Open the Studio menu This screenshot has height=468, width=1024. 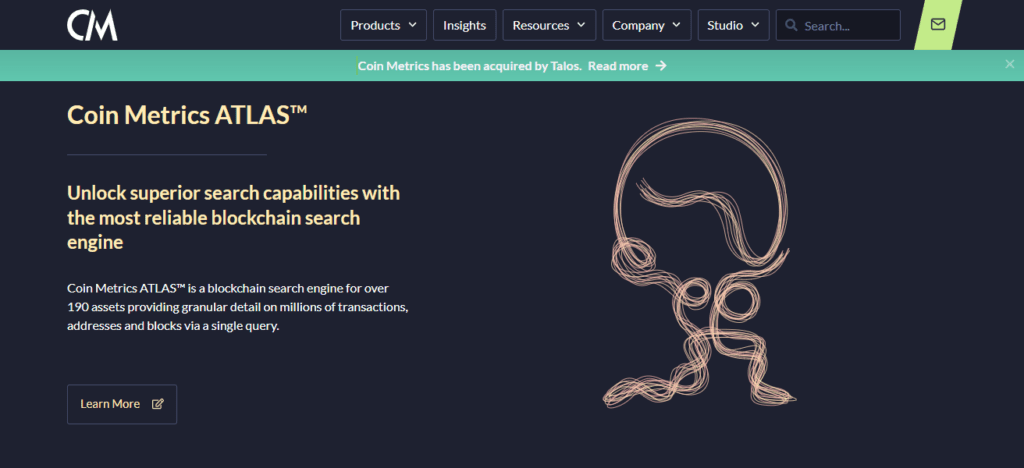pyautogui.click(x=725, y=25)
